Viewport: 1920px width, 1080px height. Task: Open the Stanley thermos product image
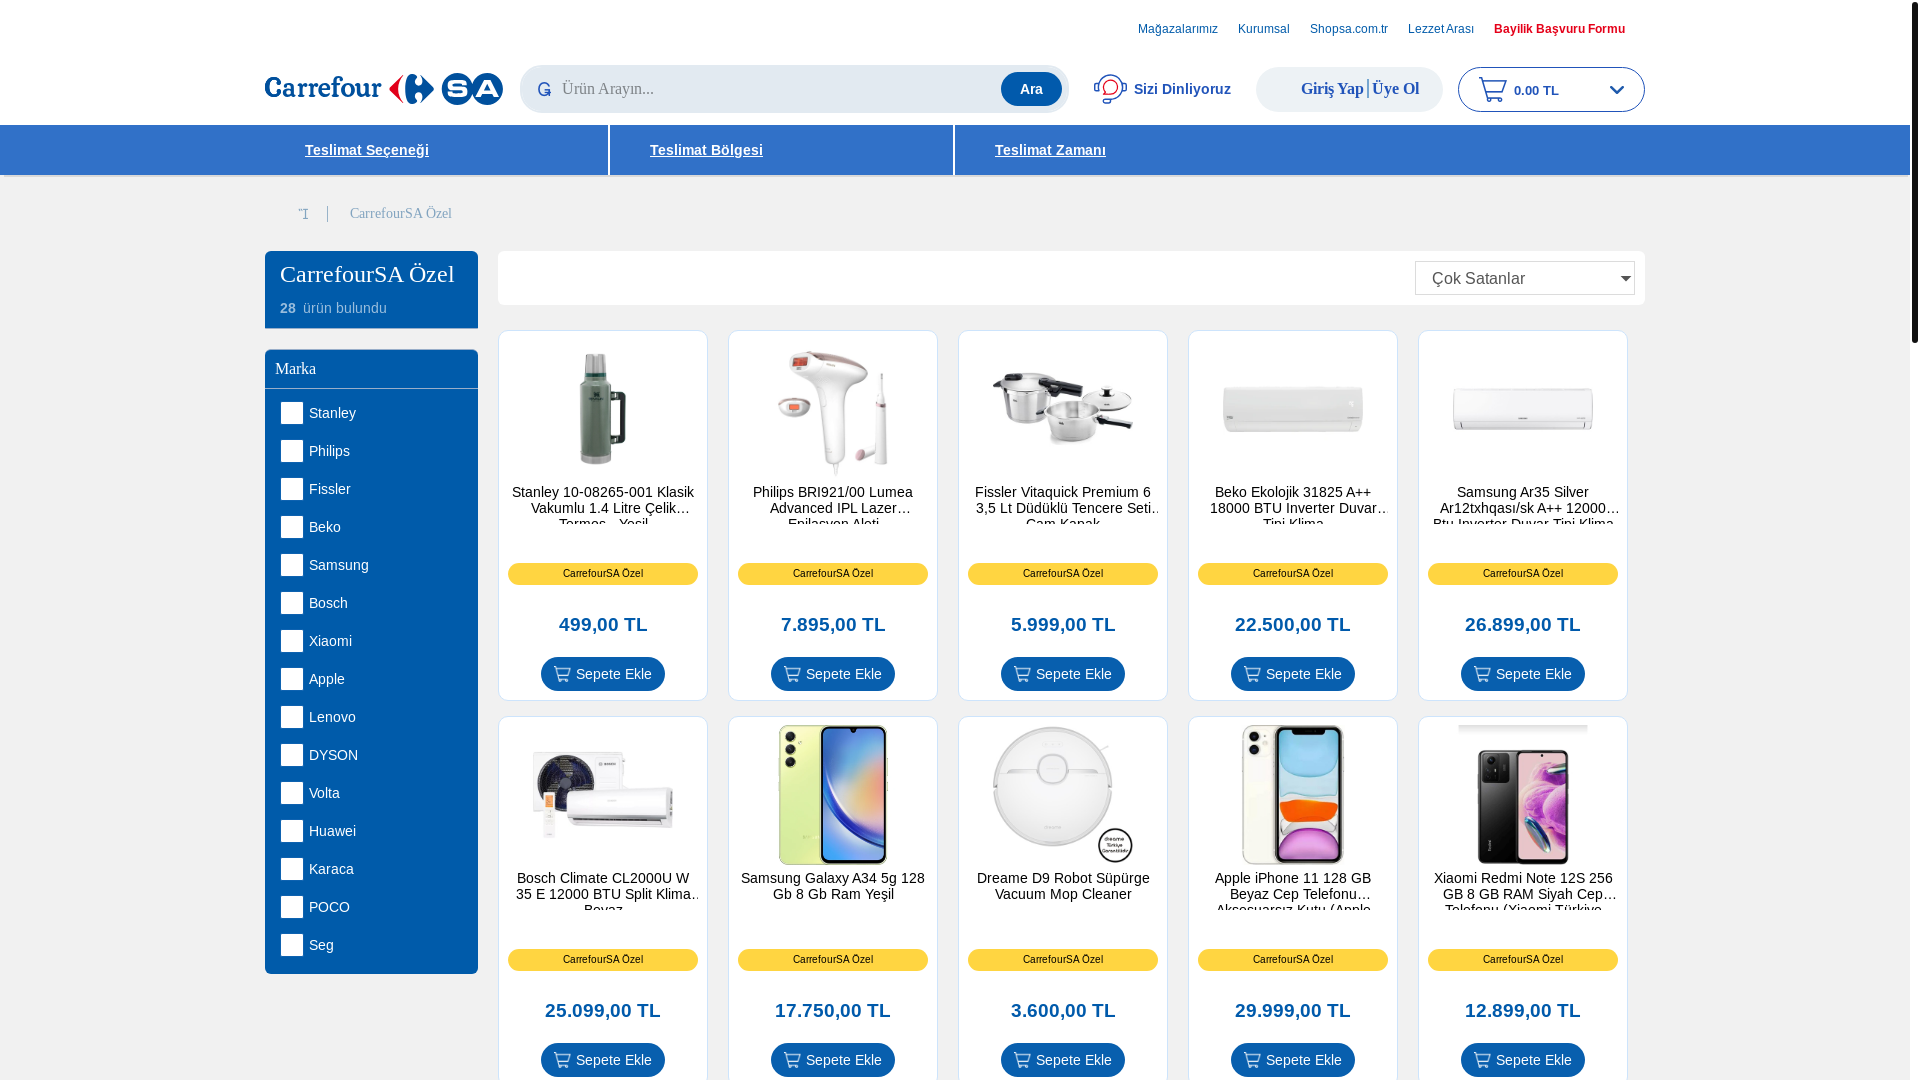[x=603, y=409]
